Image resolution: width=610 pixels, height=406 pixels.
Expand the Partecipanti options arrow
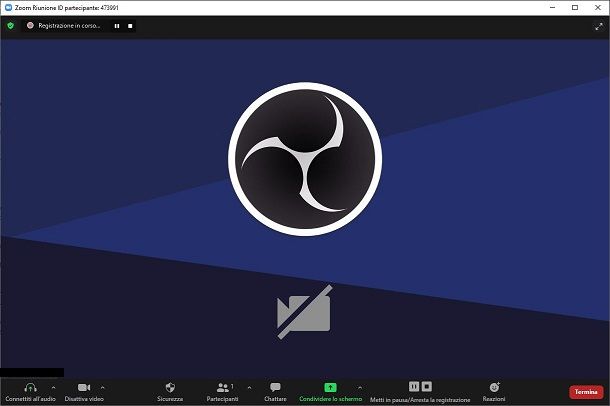[x=249, y=387]
